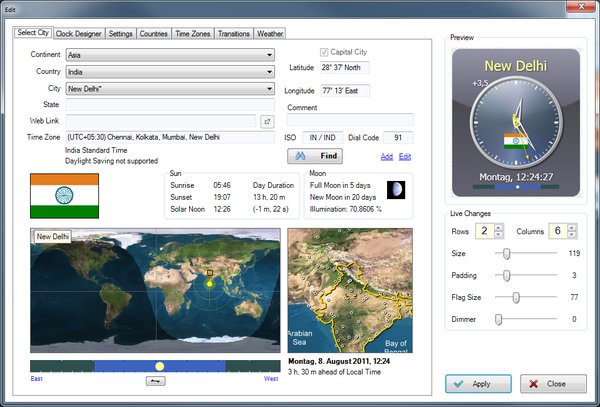Toggle the Capital City checkbox
The width and height of the screenshot is (600, 407).
coord(325,52)
